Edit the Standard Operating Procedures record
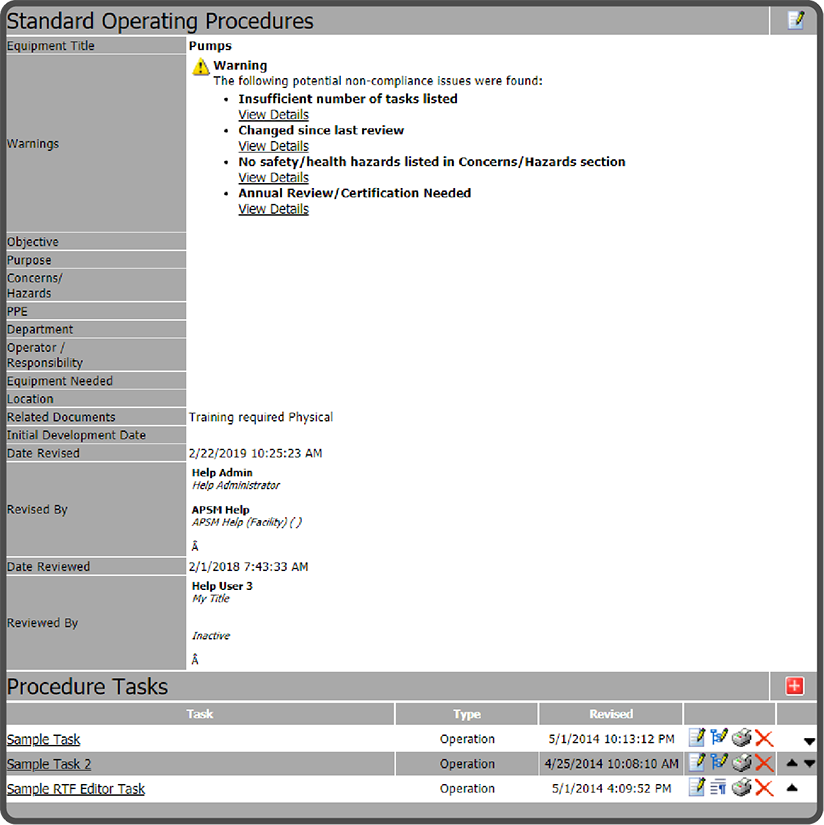The height and width of the screenshot is (825, 824). [x=795, y=19]
